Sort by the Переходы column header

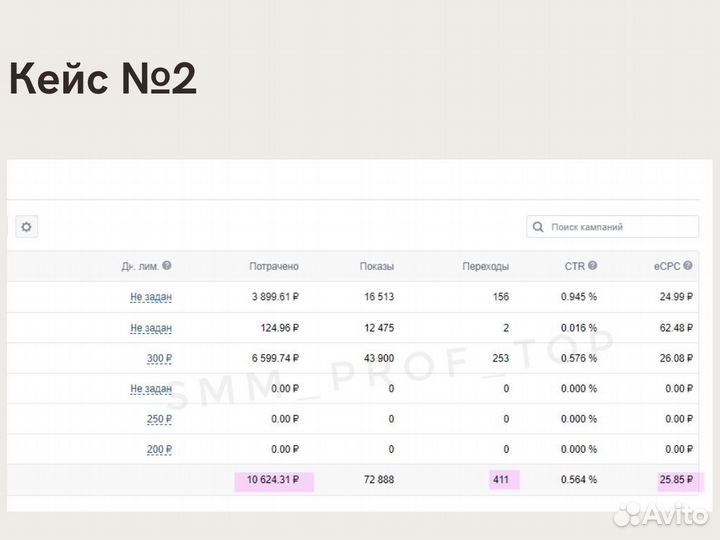[486, 266]
